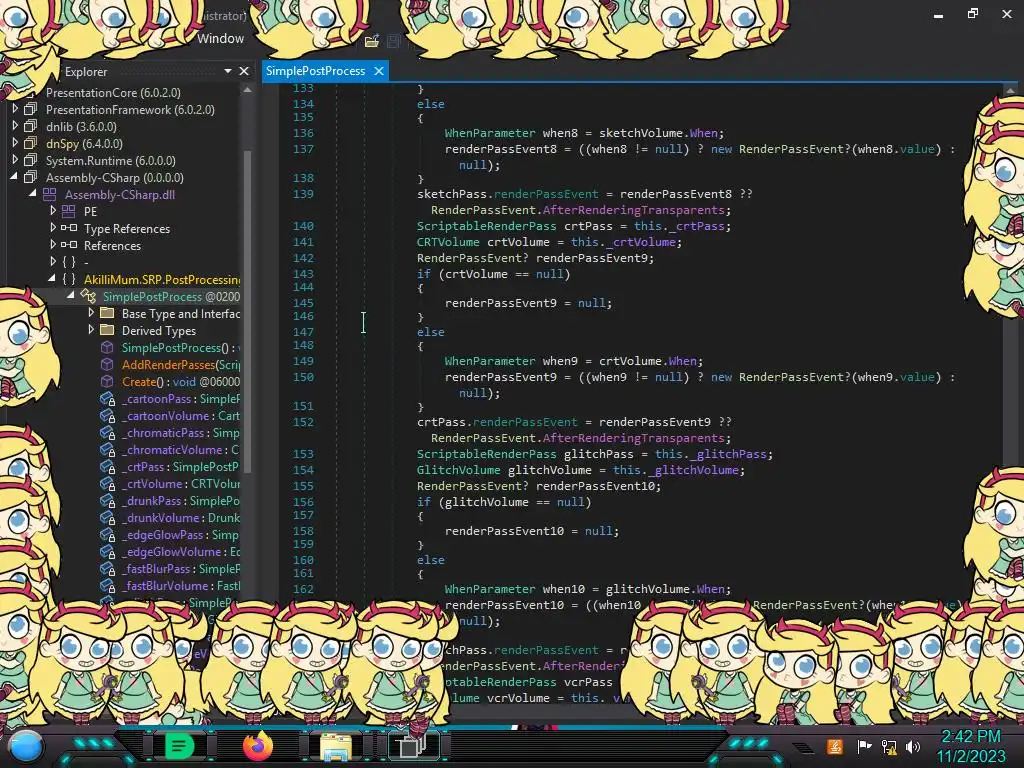Open the Start orb on the taskbar
The height and width of the screenshot is (768, 1024).
click(26, 747)
